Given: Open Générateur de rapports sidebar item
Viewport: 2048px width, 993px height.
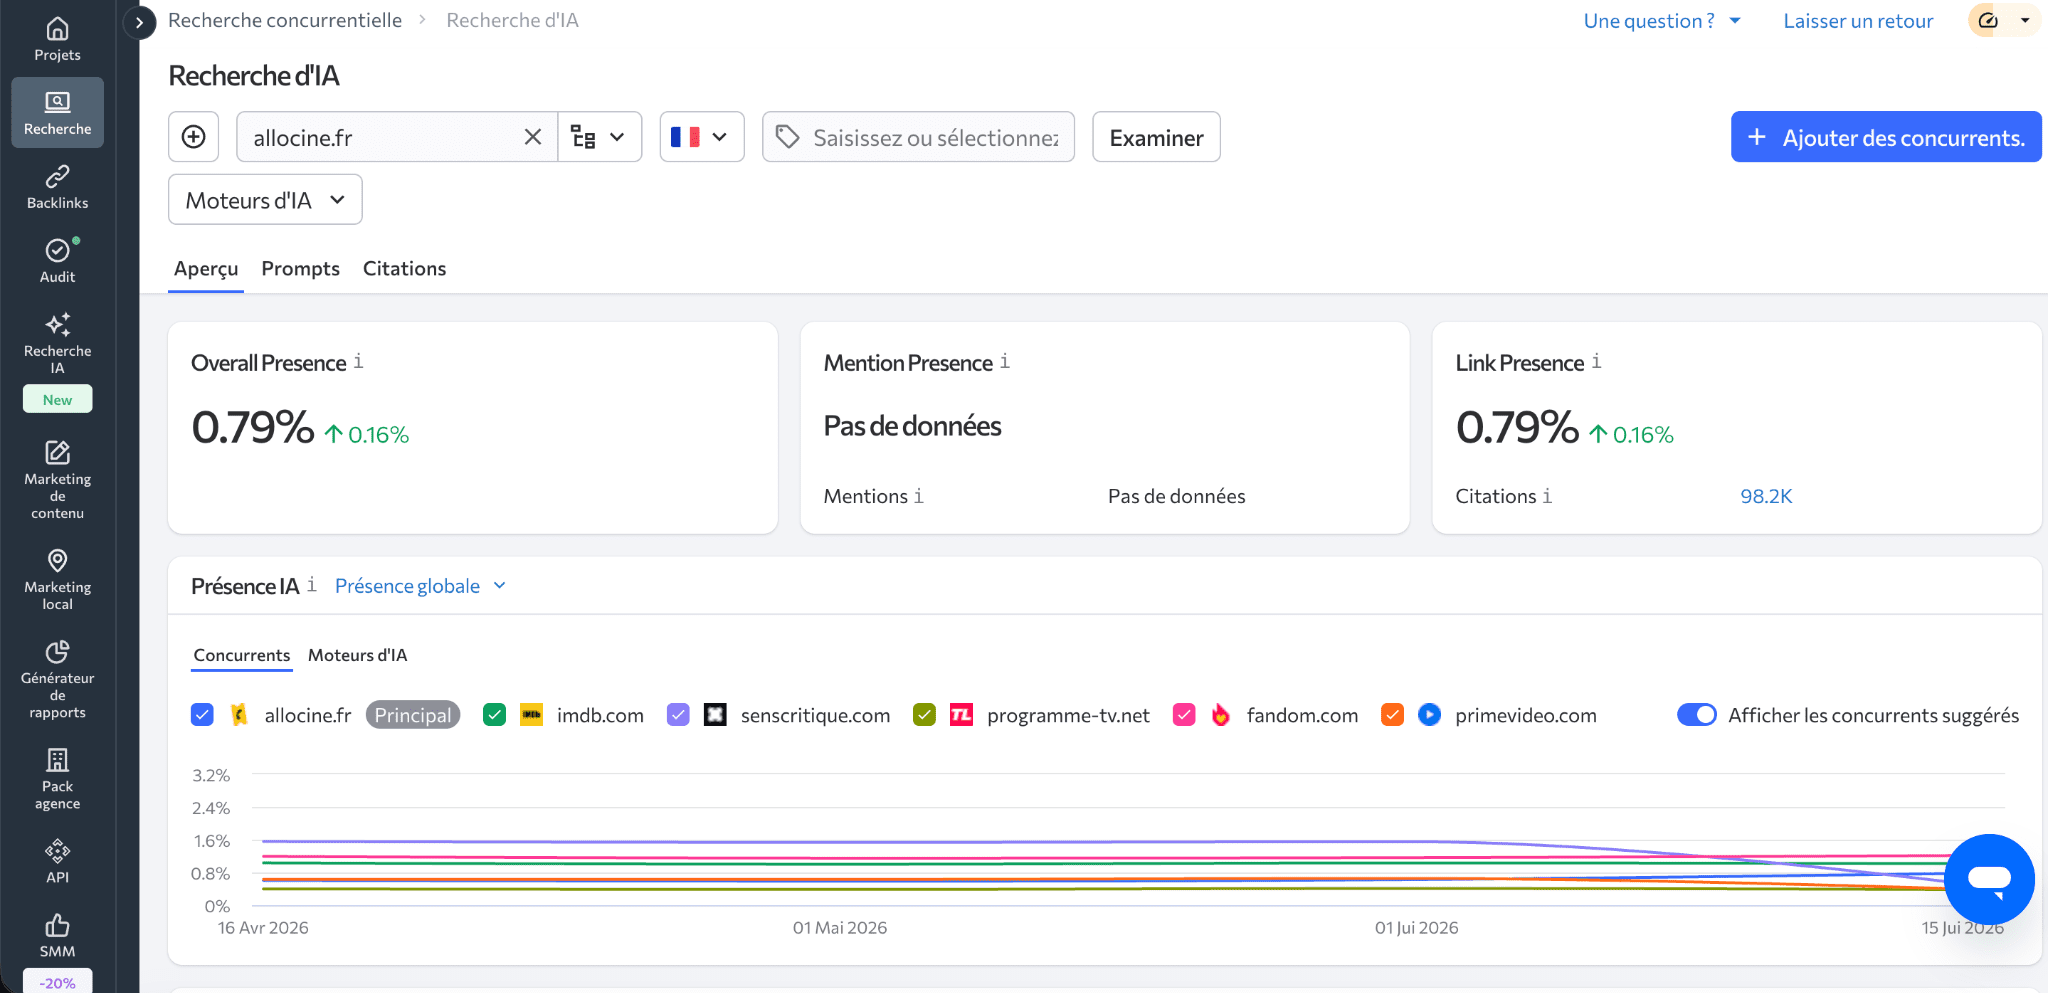Looking at the screenshot, I should (x=57, y=680).
